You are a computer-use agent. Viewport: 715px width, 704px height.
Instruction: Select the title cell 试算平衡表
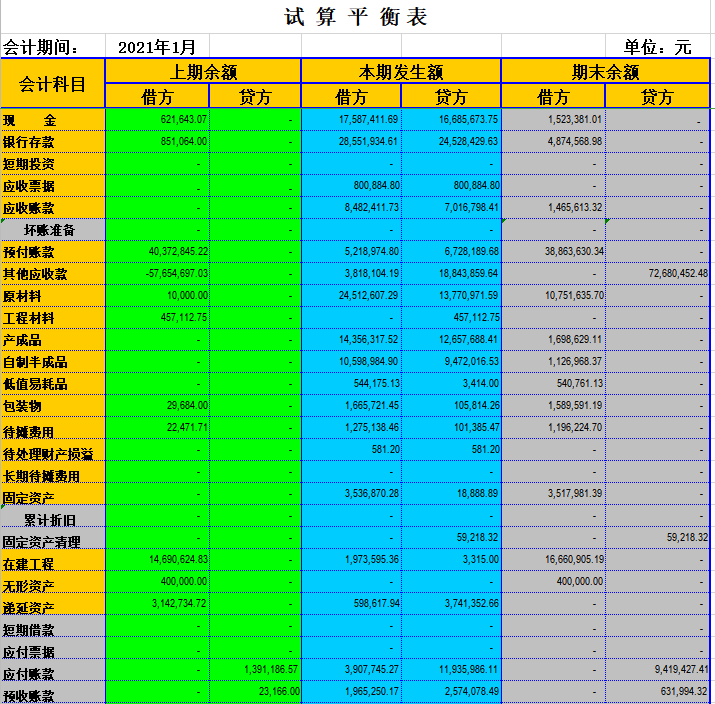click(x=355, y=17)
